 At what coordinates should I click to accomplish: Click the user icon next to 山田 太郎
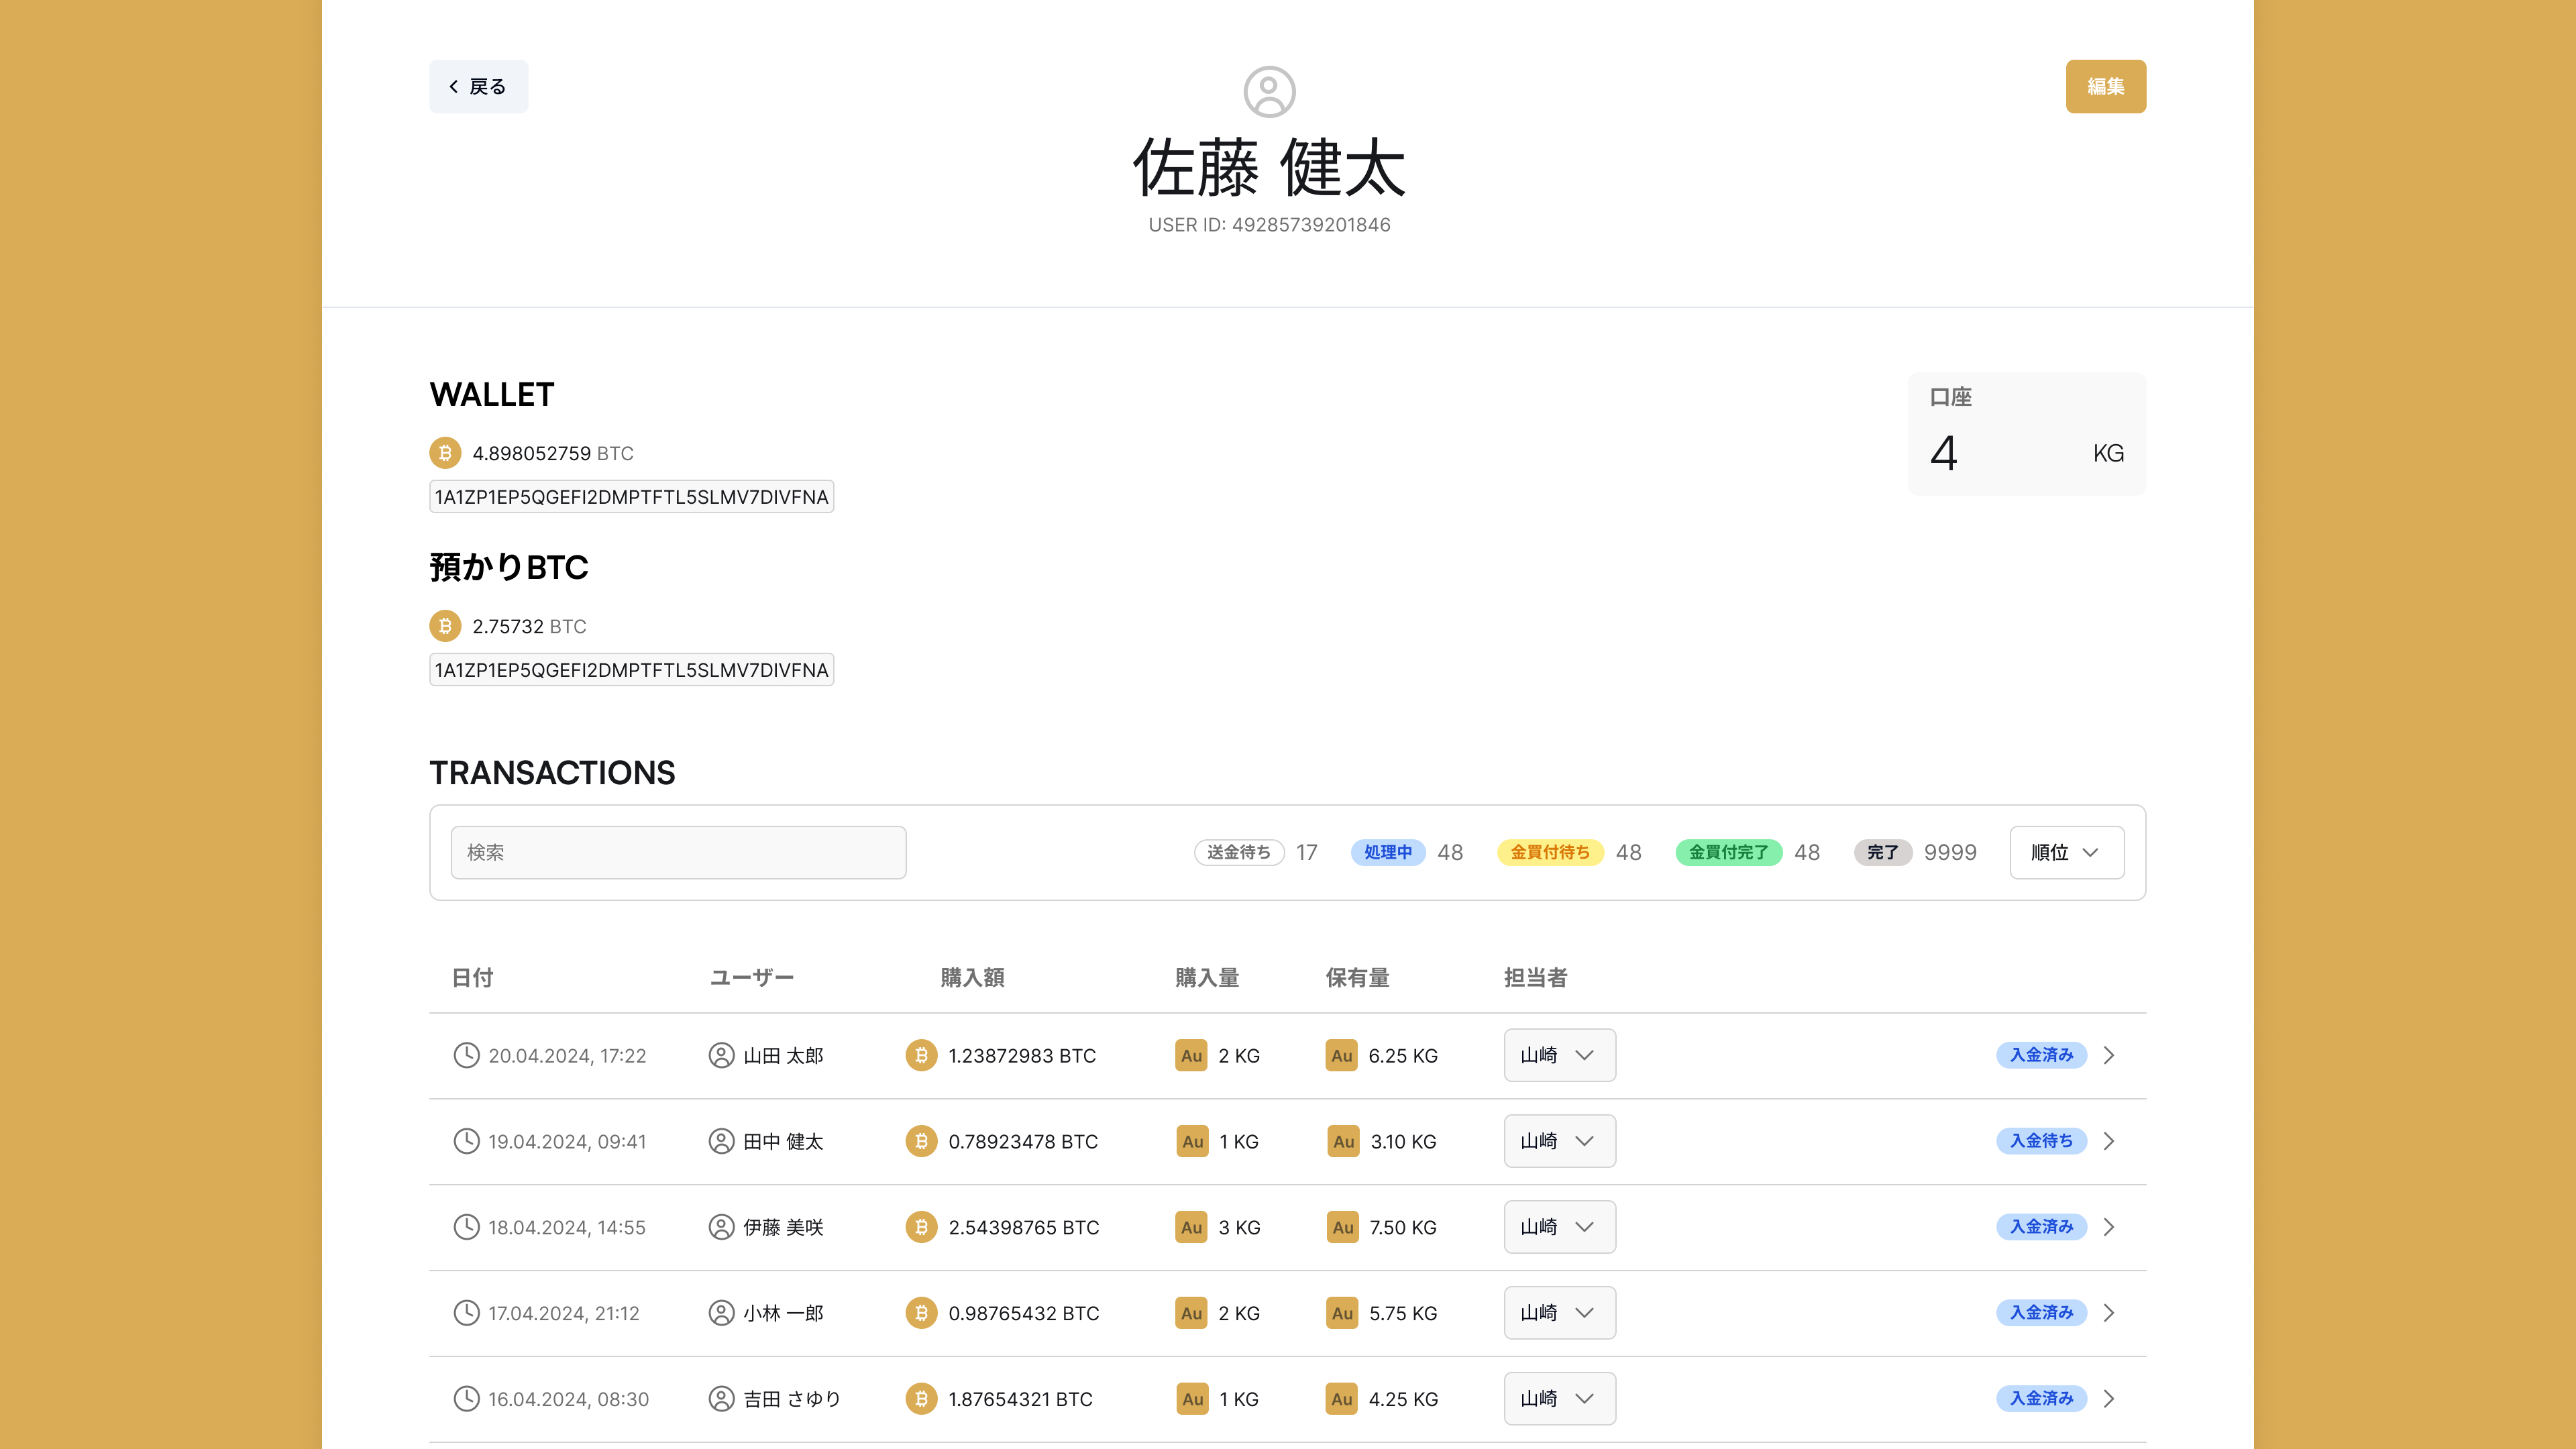point(721,1055)
